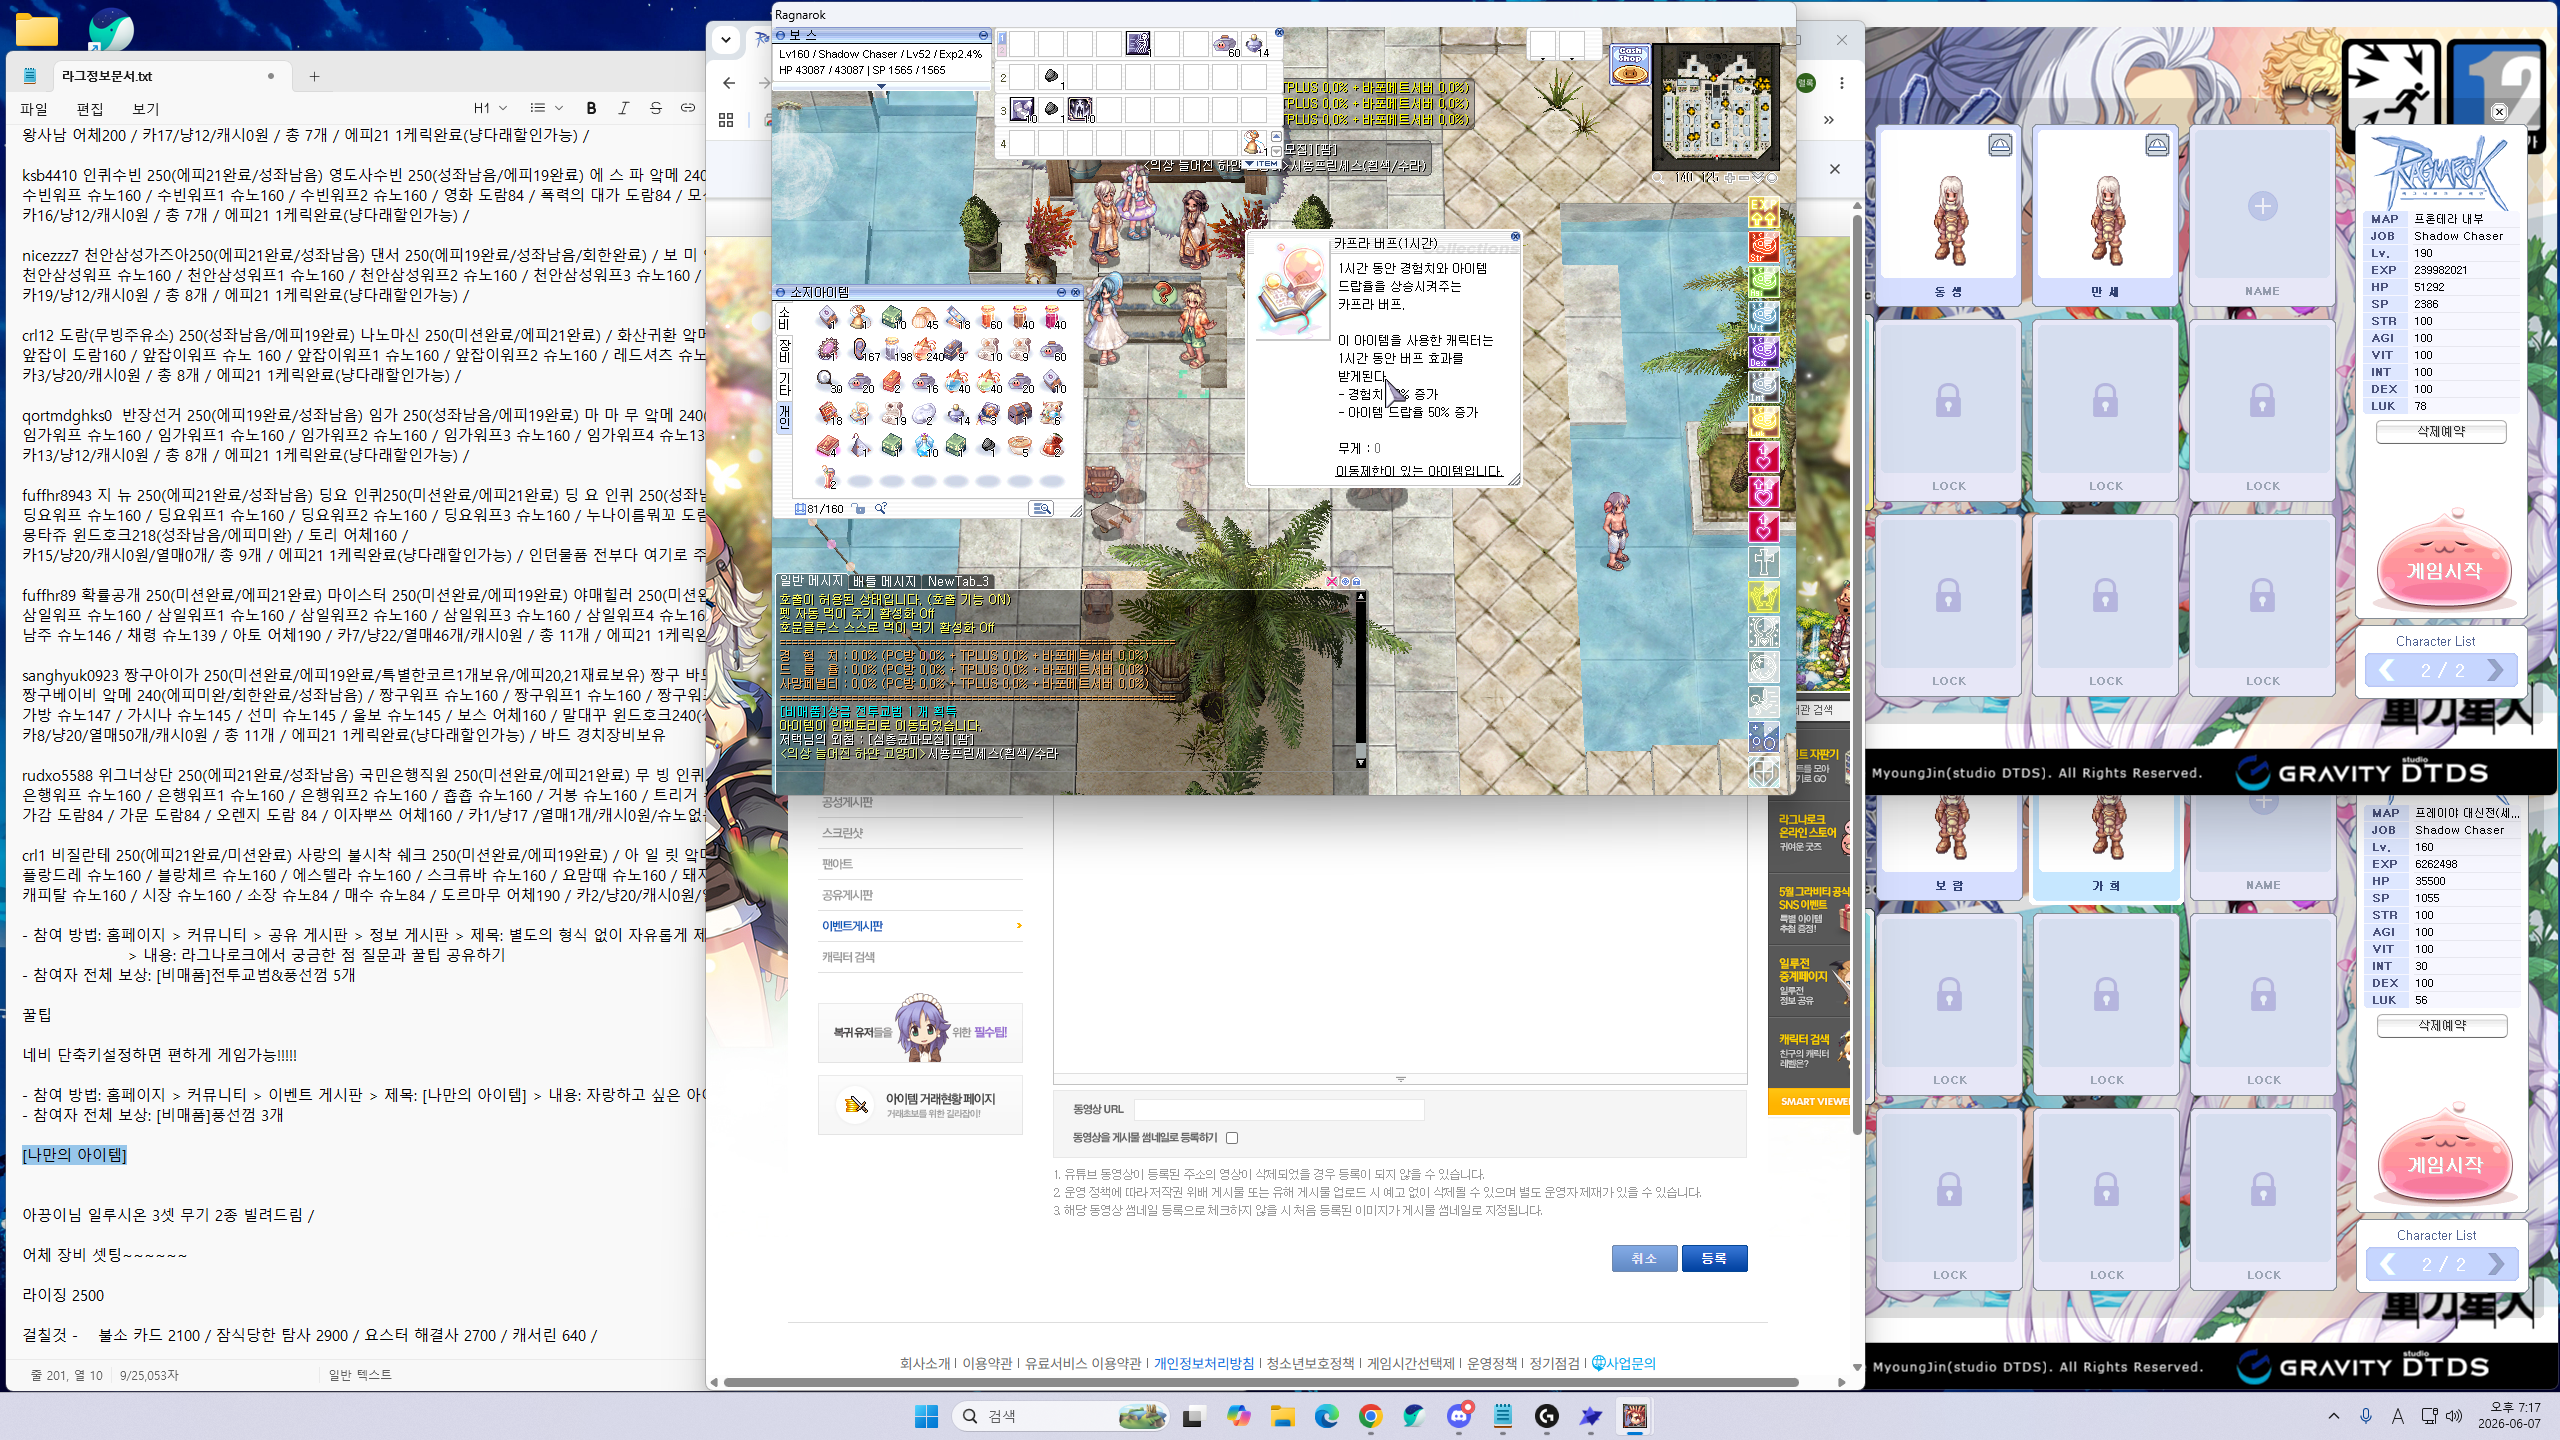Toggle the inventory lock icon
This screenshot has height=1440, width=2560.
point(859,509)
